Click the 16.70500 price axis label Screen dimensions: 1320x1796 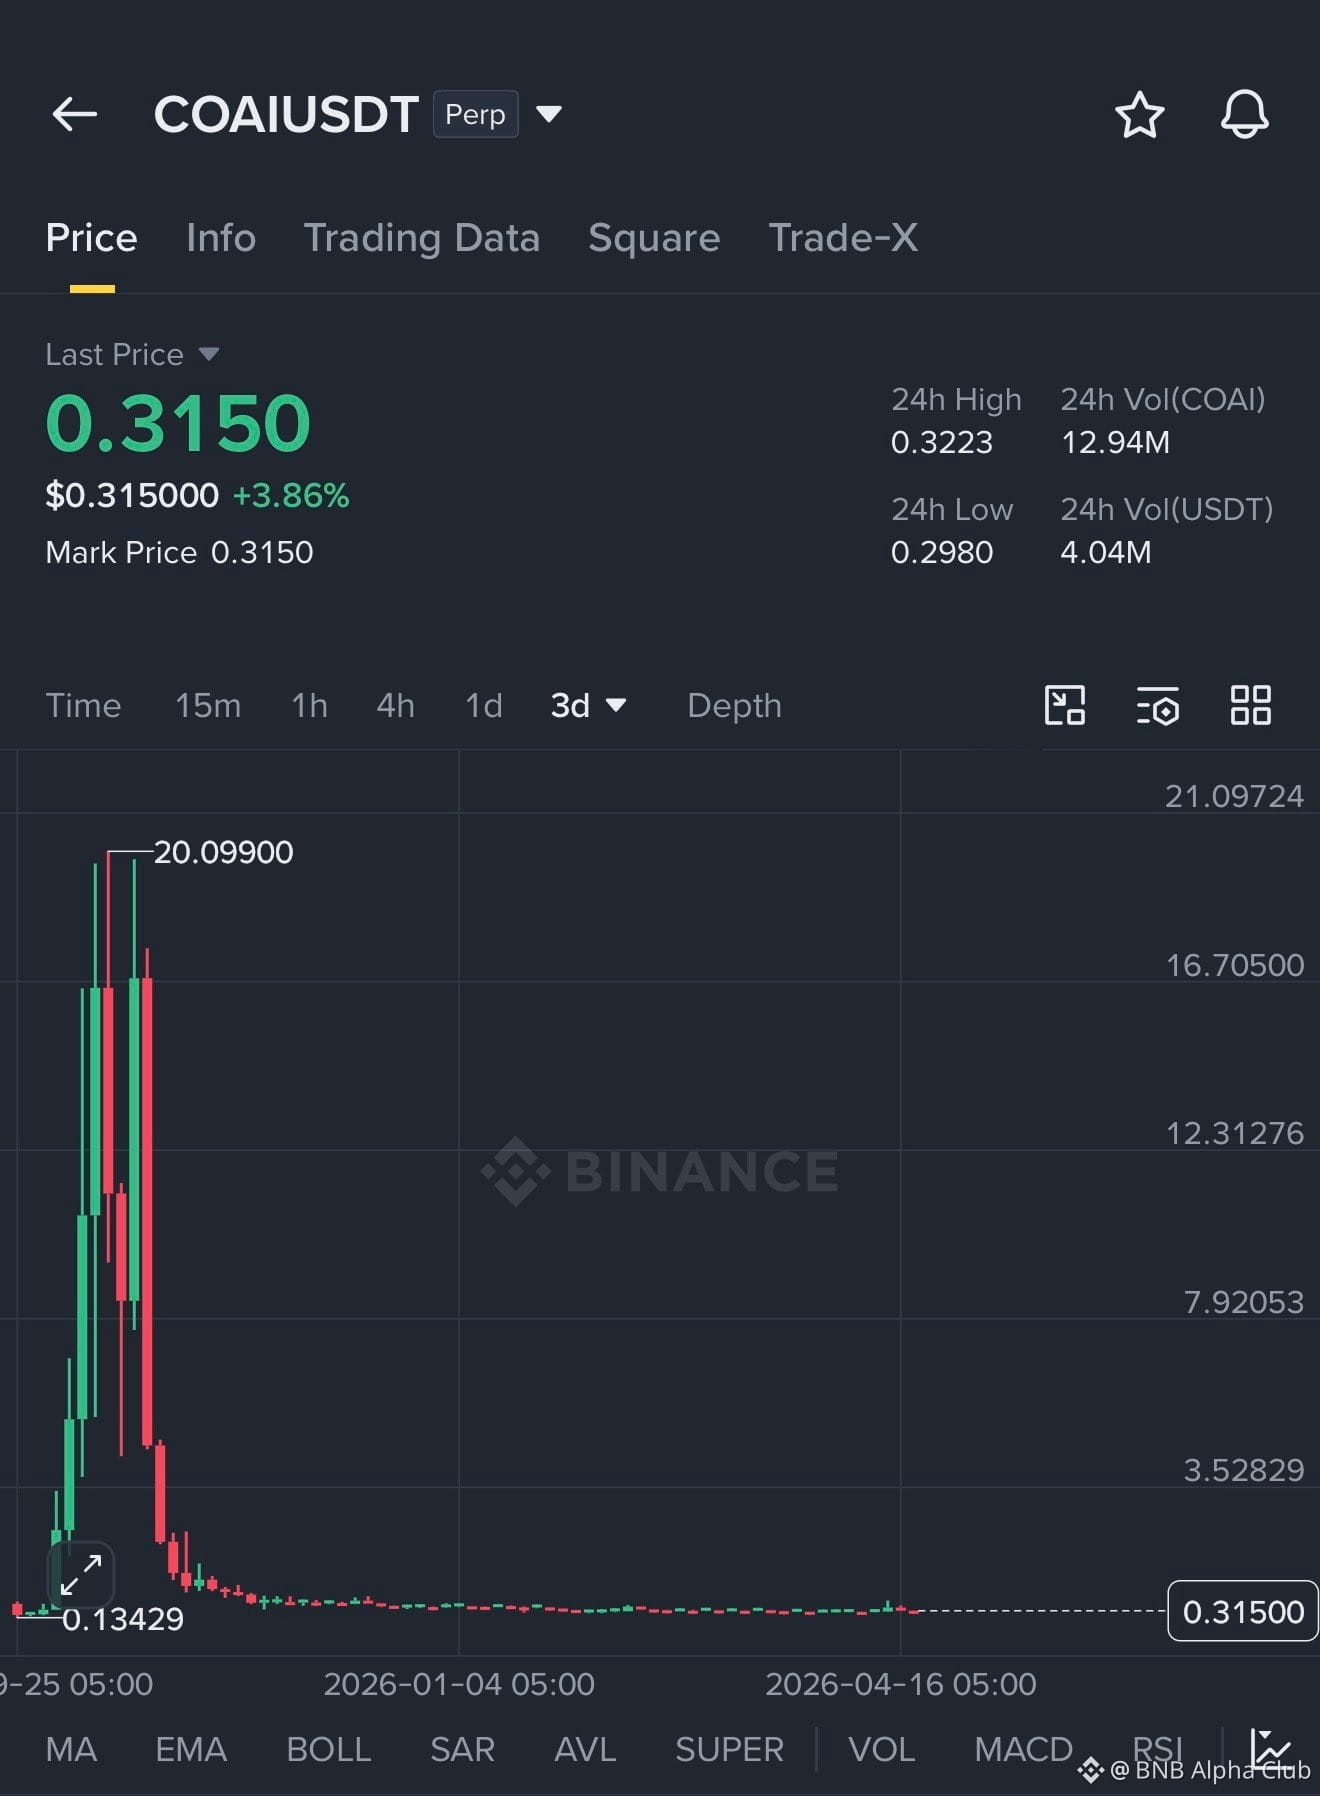coord(1235,965)
